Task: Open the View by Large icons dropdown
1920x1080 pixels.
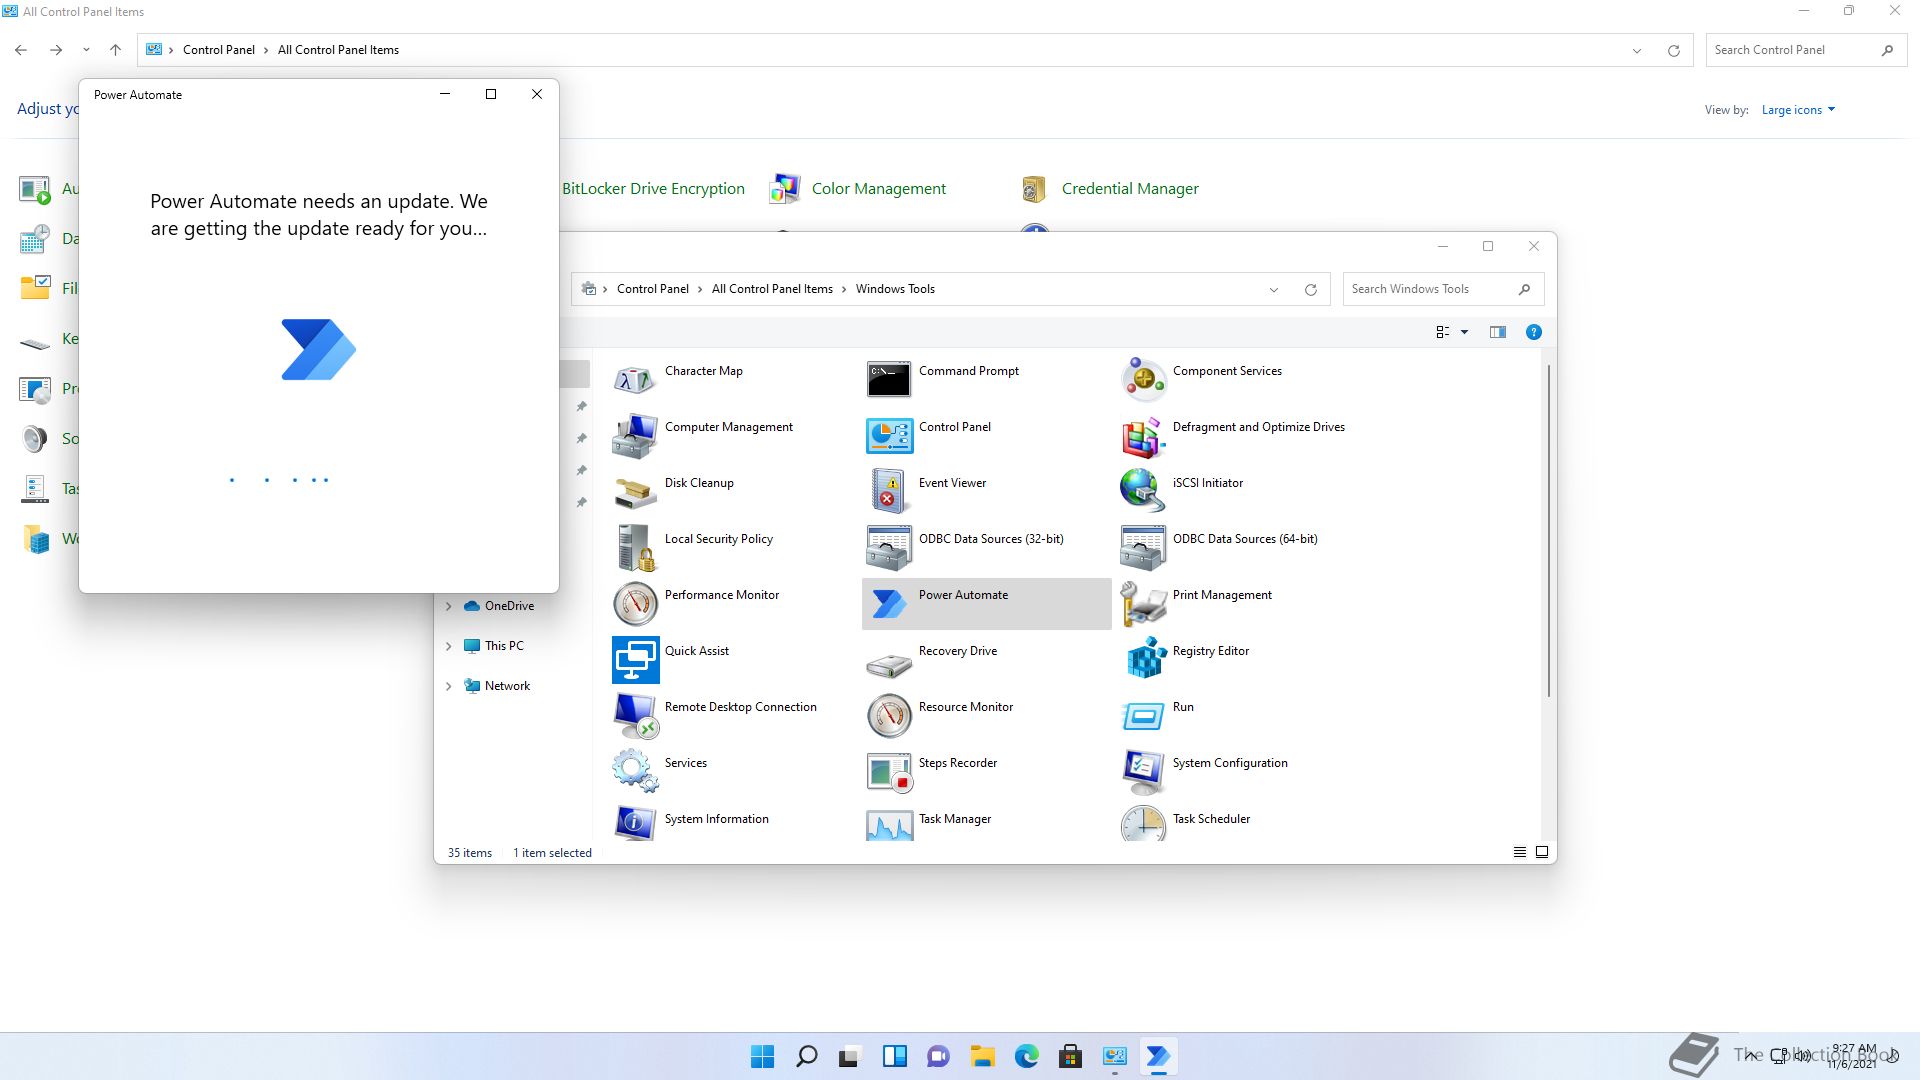Action: click(1798, 110)
